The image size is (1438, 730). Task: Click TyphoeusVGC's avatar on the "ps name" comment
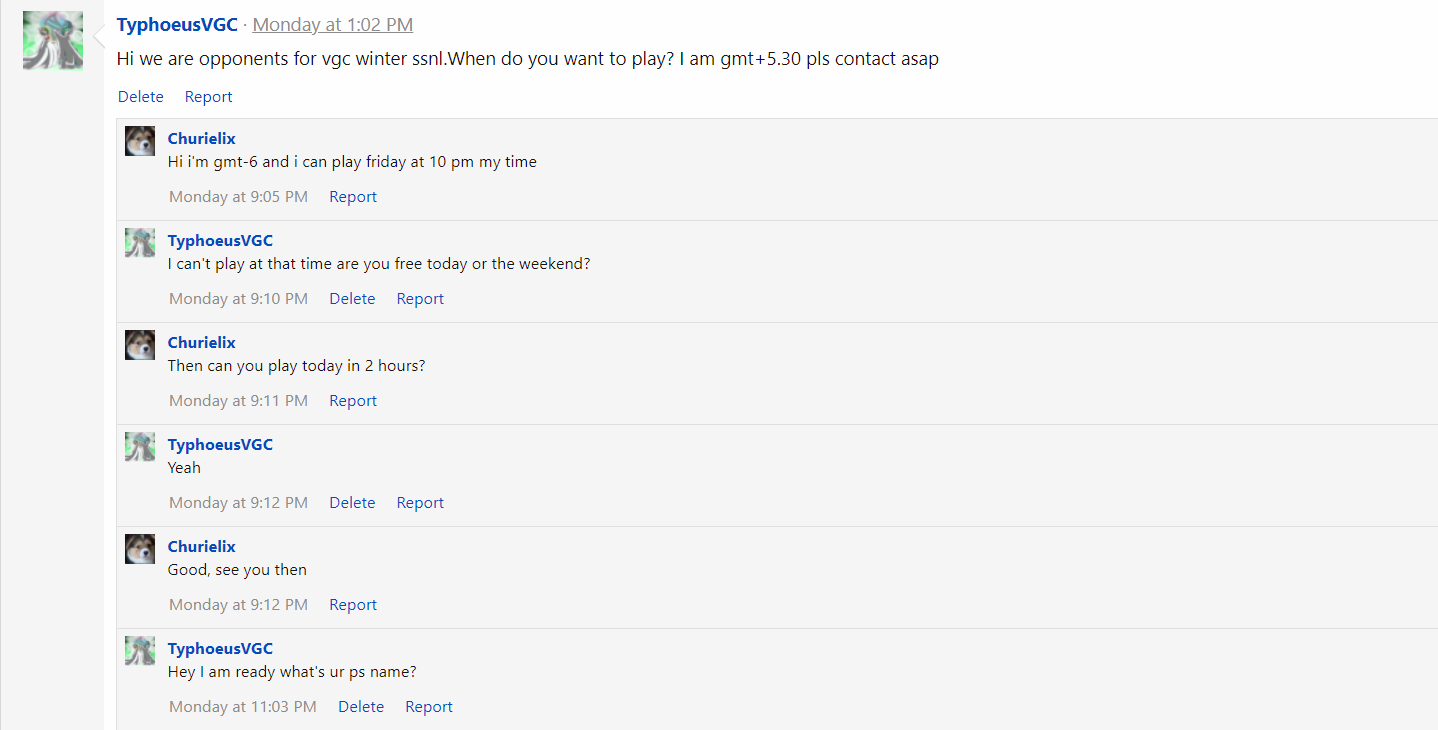[140, 651]
